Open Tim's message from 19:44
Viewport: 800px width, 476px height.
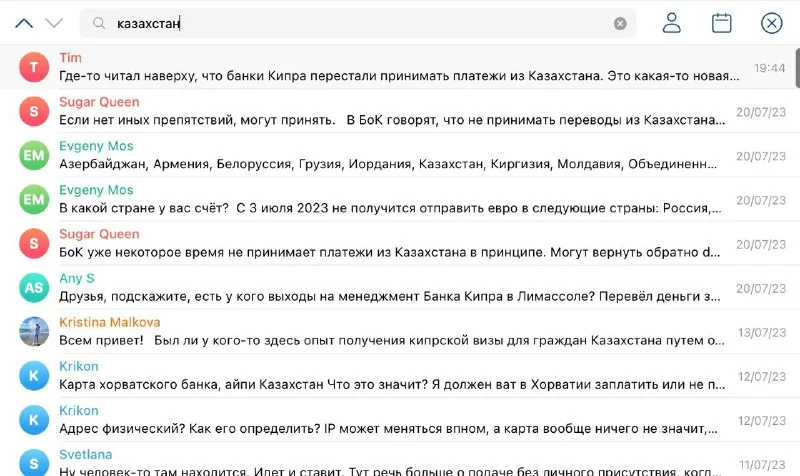pyautogui.click(x=400, y=67)
